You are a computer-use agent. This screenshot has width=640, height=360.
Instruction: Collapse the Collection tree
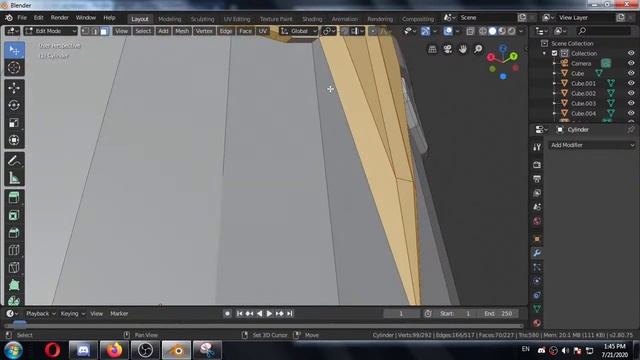pyautogui.click(x=544, y=53)
